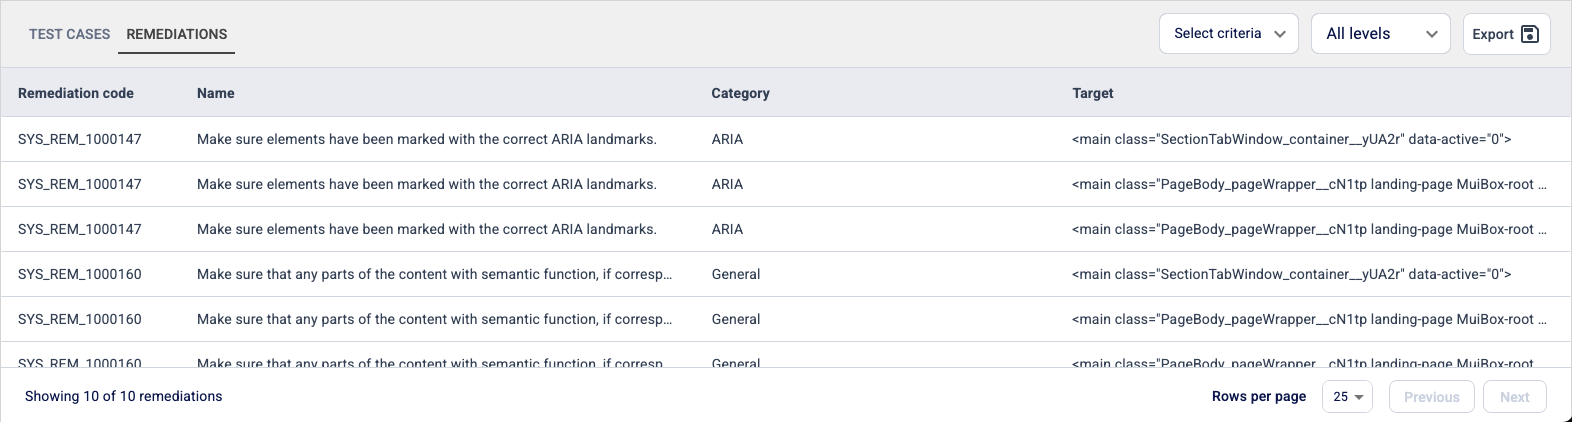Click the Target column header

coord(1092,93)
